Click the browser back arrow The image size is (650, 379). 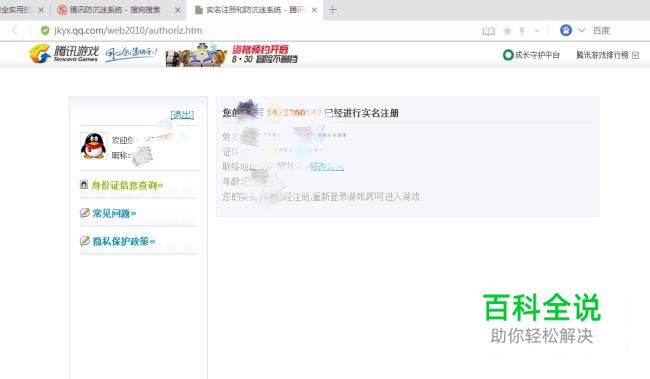pos(15,30)
